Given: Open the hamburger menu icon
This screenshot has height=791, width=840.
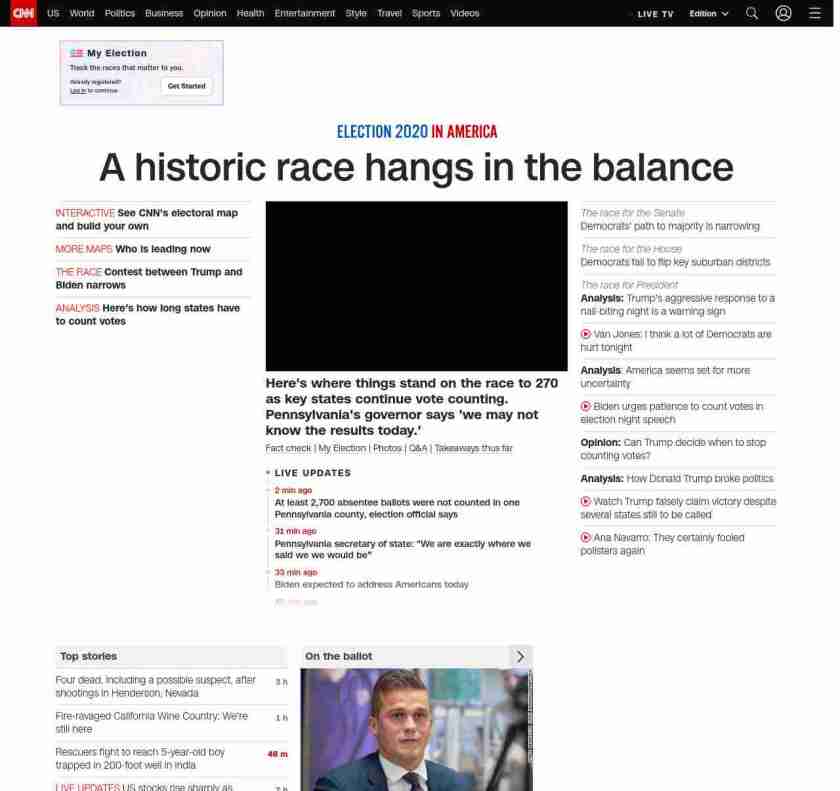Looking at the screenshot, I should (815, 13).
